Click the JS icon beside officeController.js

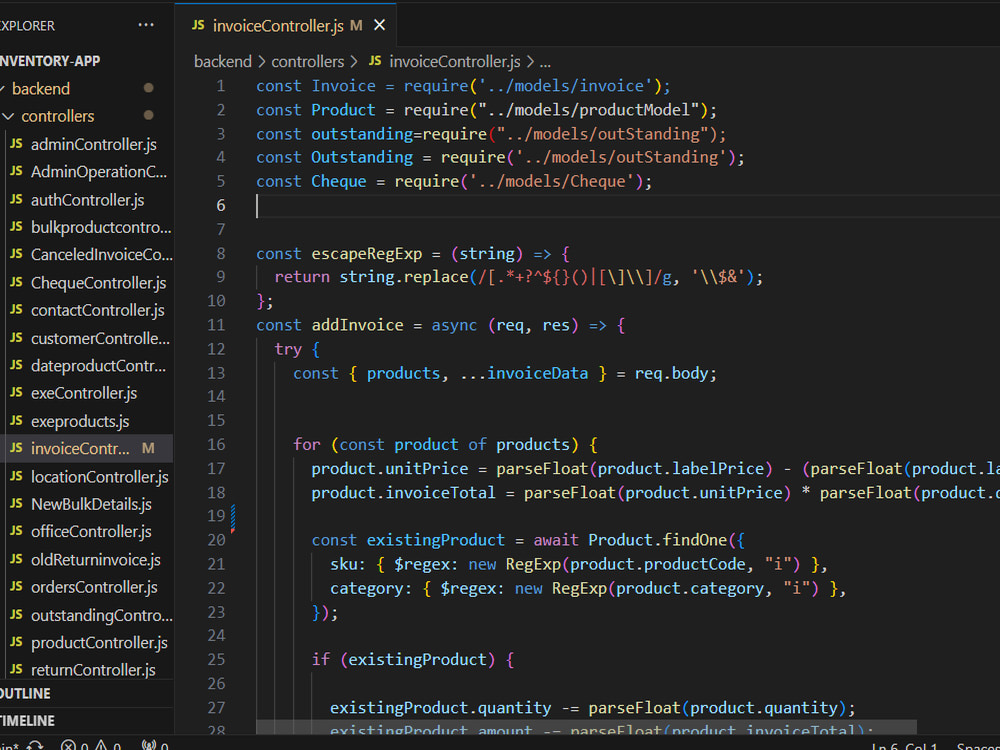coord(17,531)
